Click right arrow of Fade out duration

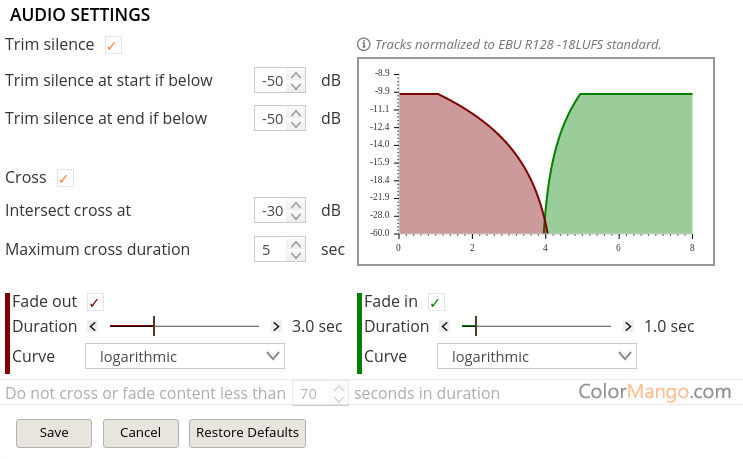[276, 327]
